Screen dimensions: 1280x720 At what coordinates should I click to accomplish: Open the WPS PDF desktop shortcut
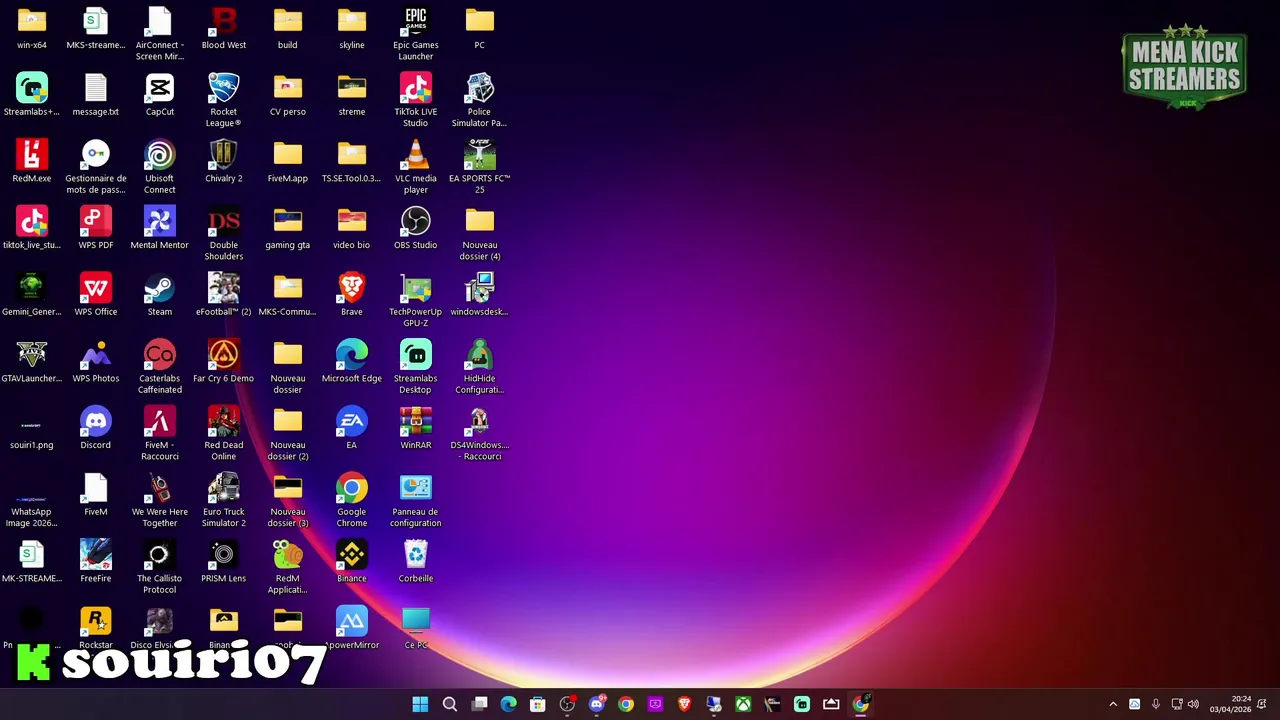[96, 227]
